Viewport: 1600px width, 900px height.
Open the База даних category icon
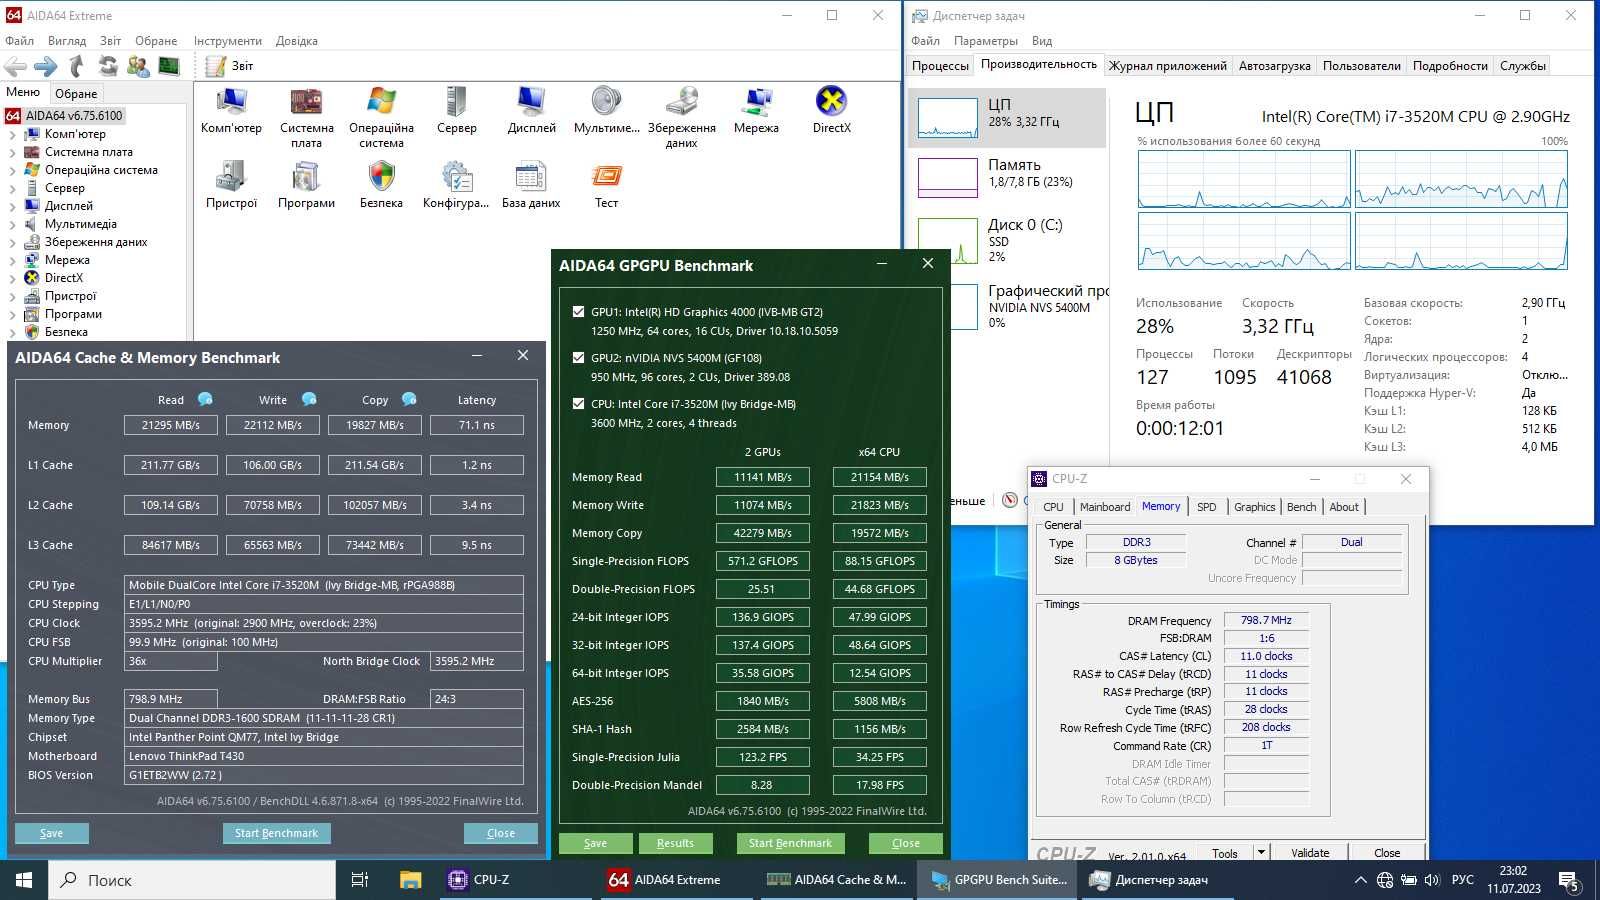(531, 185)
